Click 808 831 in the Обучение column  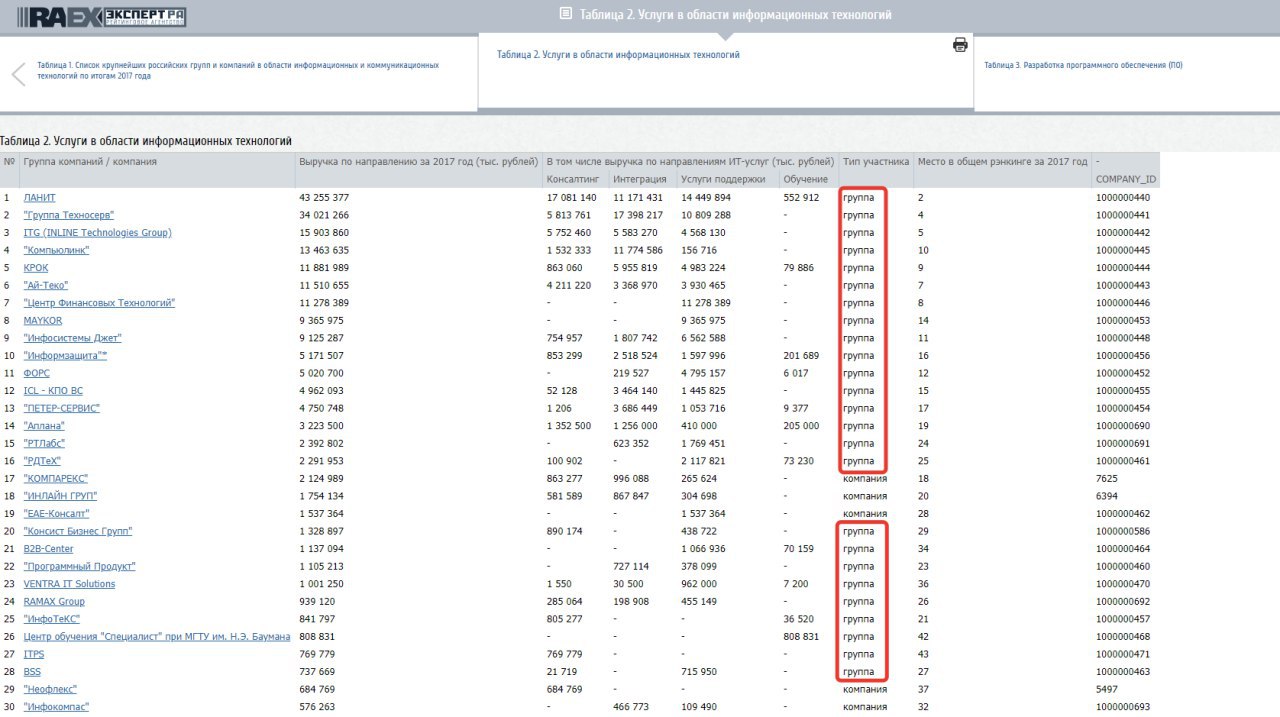[801, 637]
